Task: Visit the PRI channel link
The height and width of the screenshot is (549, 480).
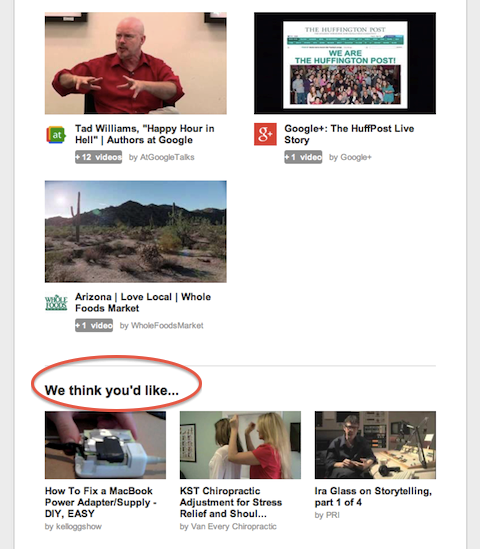Action: (x=333, y=515)
